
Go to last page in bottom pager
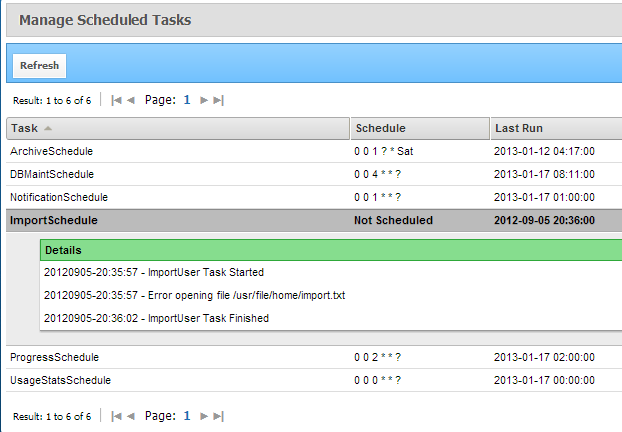click(219, 416)
